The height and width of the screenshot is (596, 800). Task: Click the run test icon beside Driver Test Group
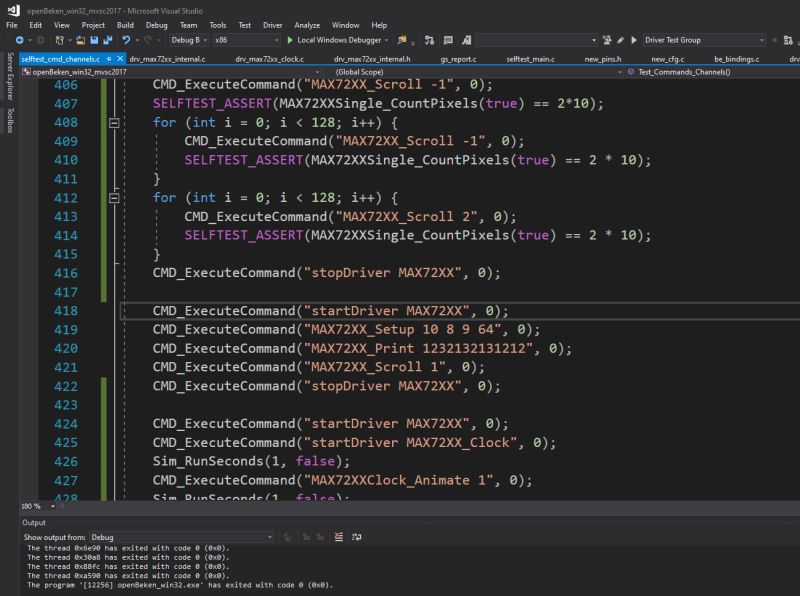(x=633, y=40)
